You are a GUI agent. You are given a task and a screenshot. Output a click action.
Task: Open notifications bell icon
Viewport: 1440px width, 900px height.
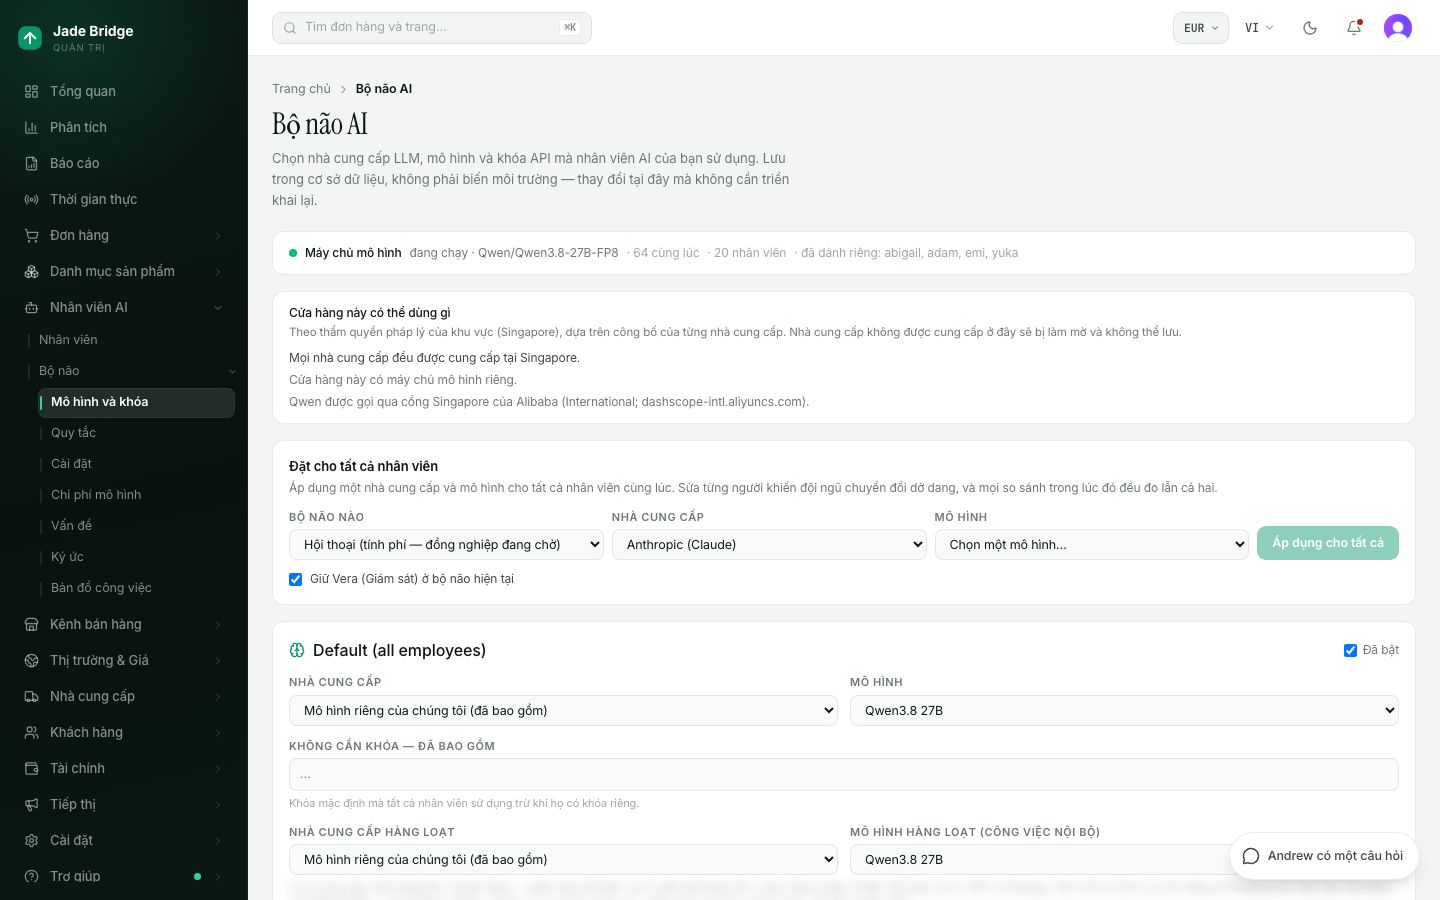pos(1354,28)
